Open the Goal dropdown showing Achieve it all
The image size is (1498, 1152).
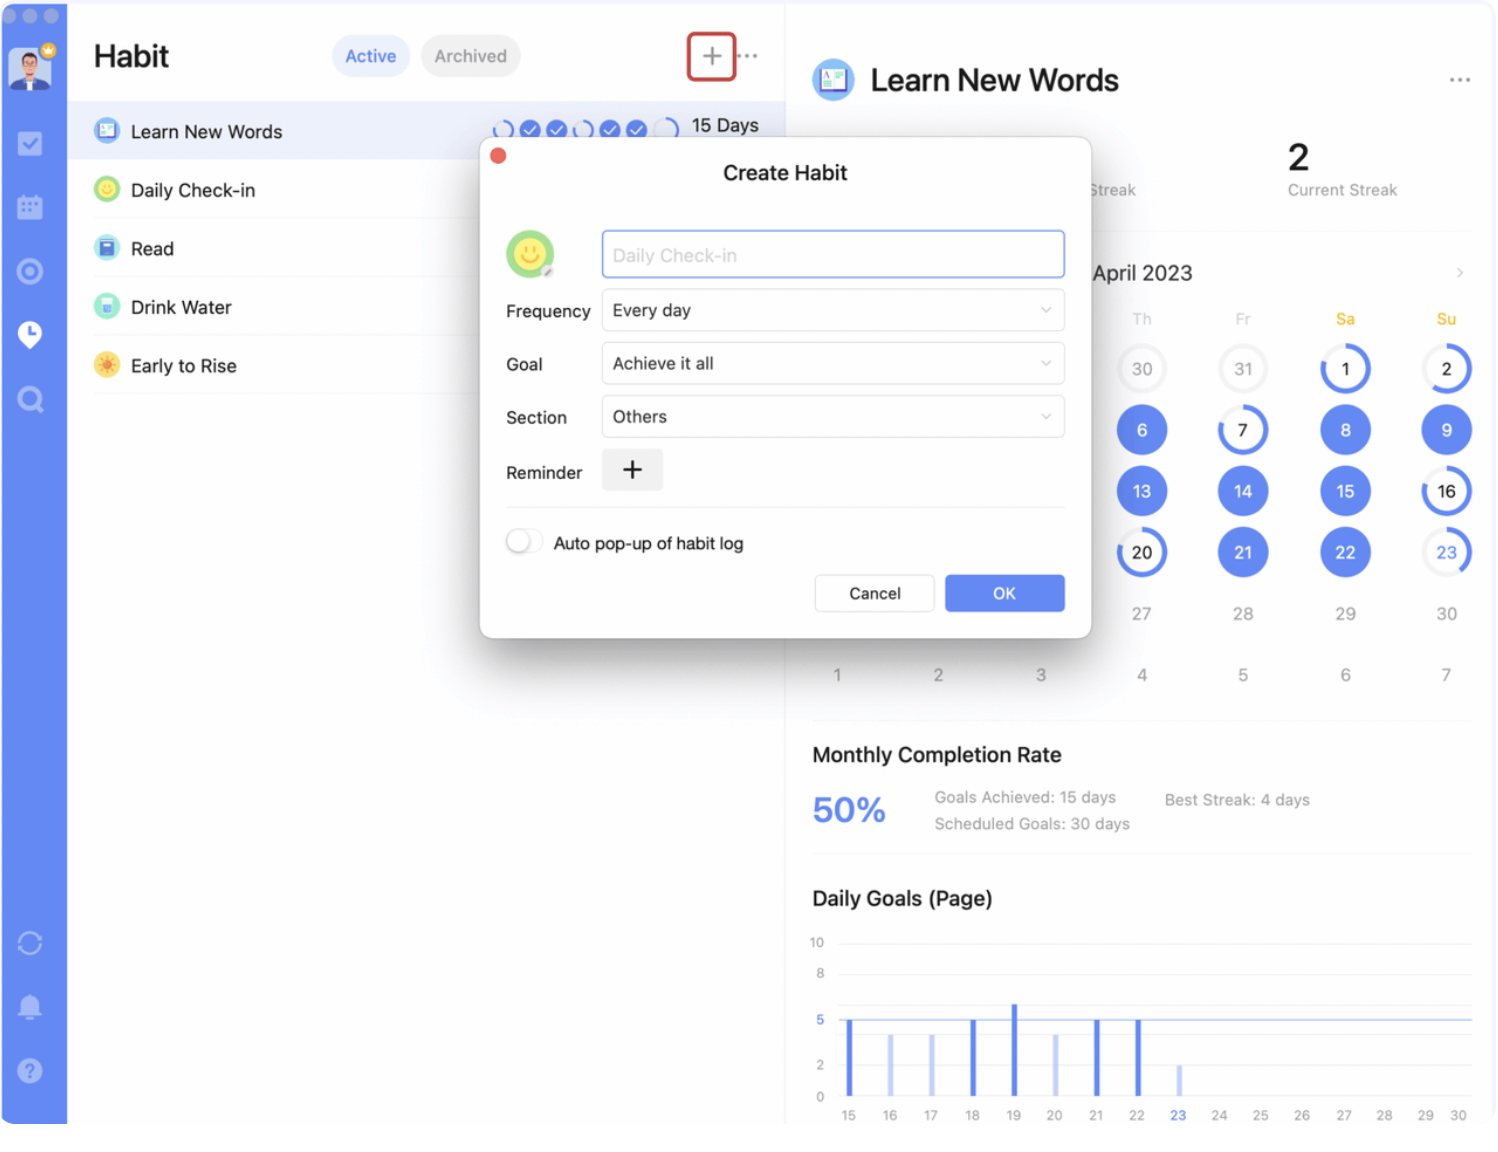pyautogui.click(x=833, y=363)
